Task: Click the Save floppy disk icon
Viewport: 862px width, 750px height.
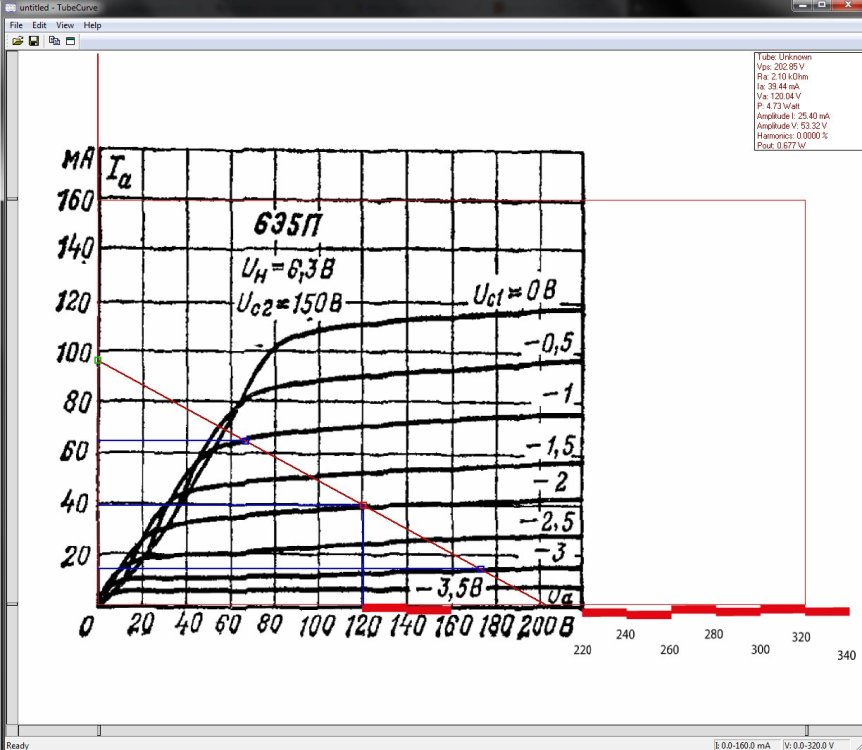Action: 34,41
